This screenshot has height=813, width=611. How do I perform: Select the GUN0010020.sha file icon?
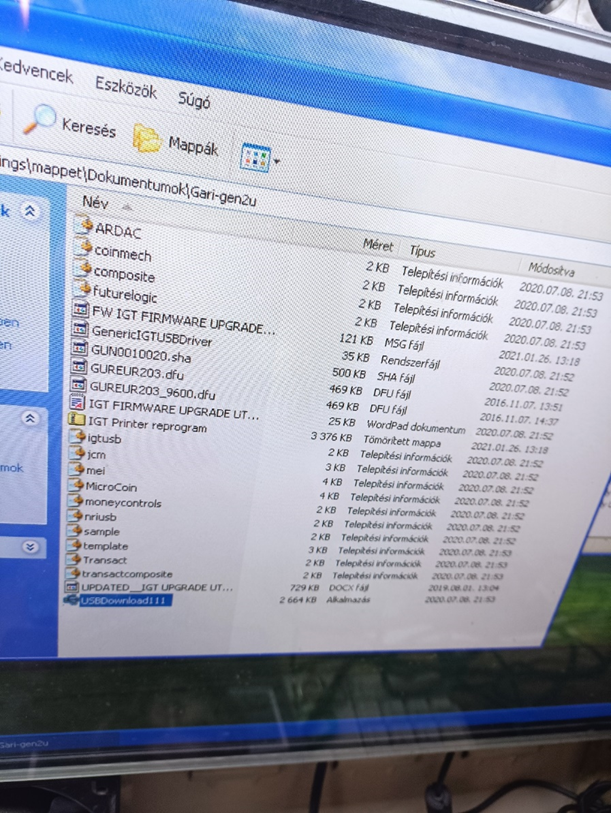(x=79, y=347)
